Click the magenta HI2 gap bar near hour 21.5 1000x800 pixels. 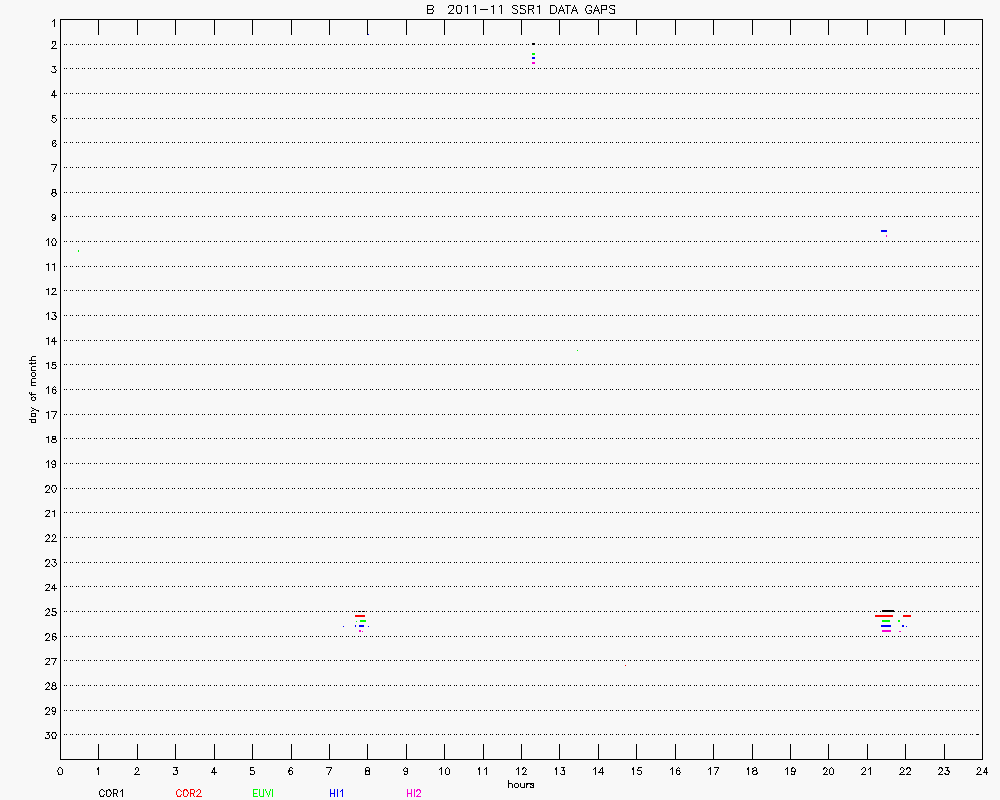pyautogui.click(x=886, y=631)
